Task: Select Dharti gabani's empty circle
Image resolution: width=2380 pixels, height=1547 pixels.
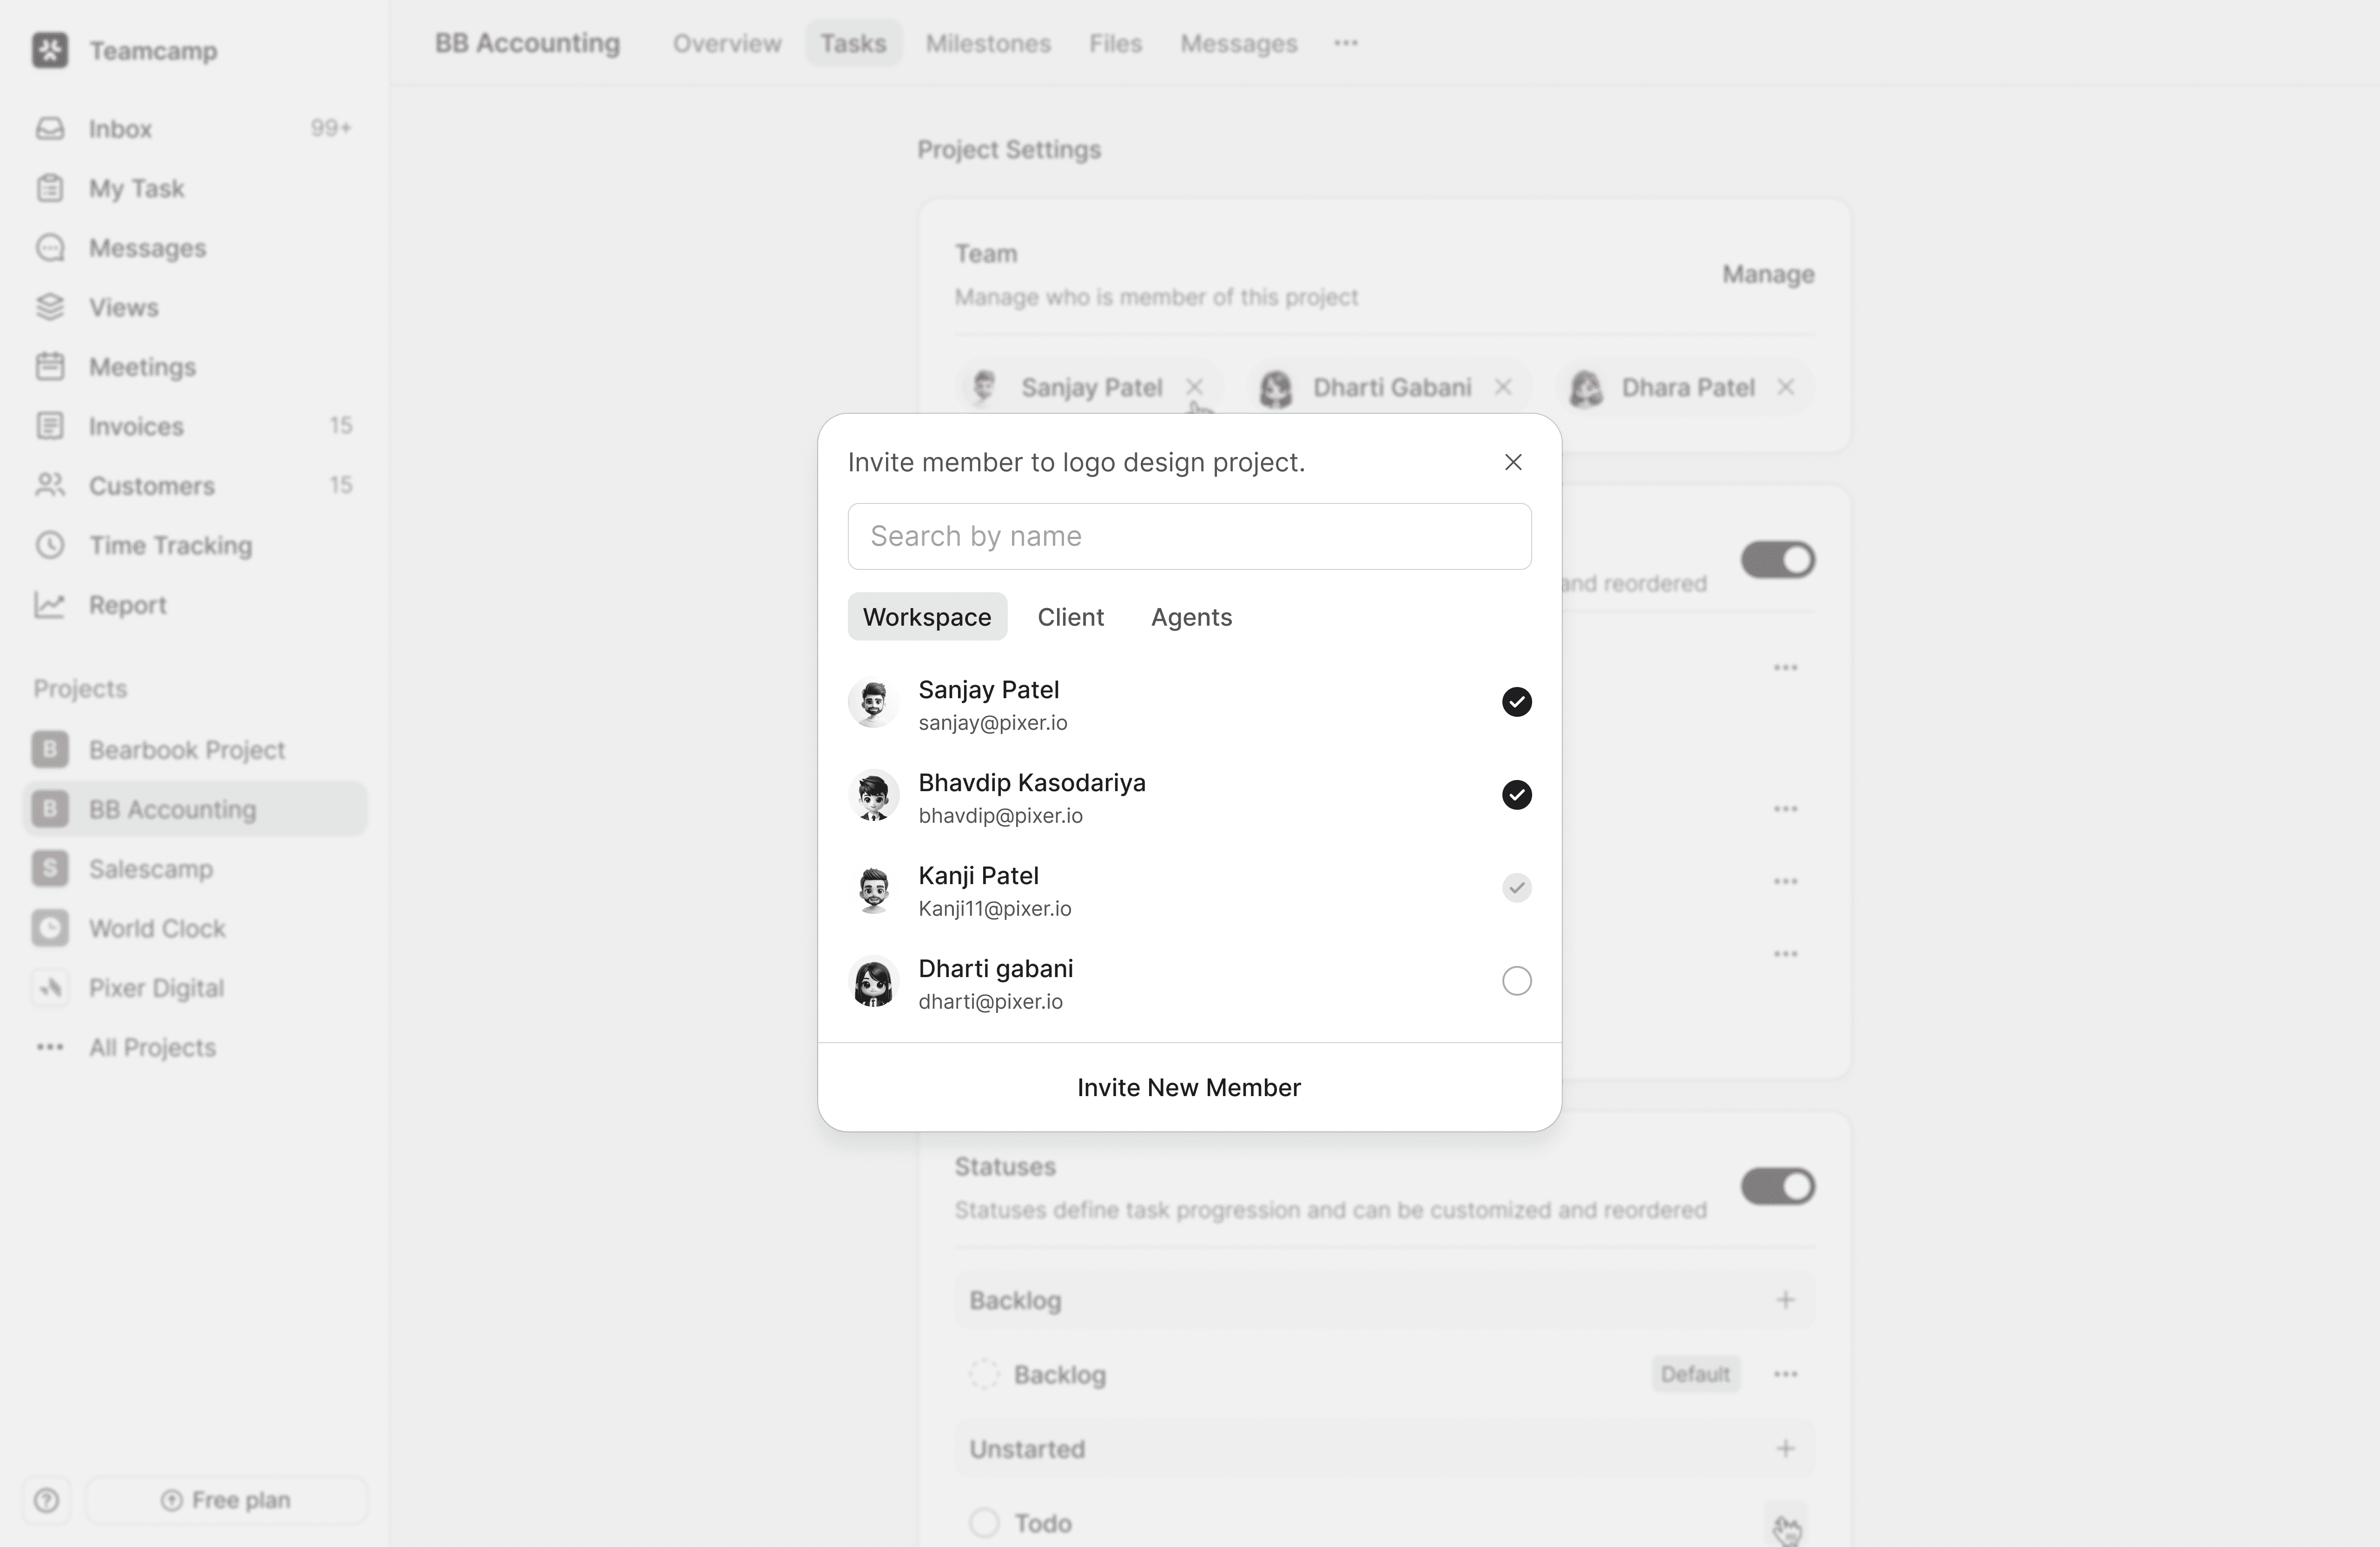Action: click(1516, 981)
